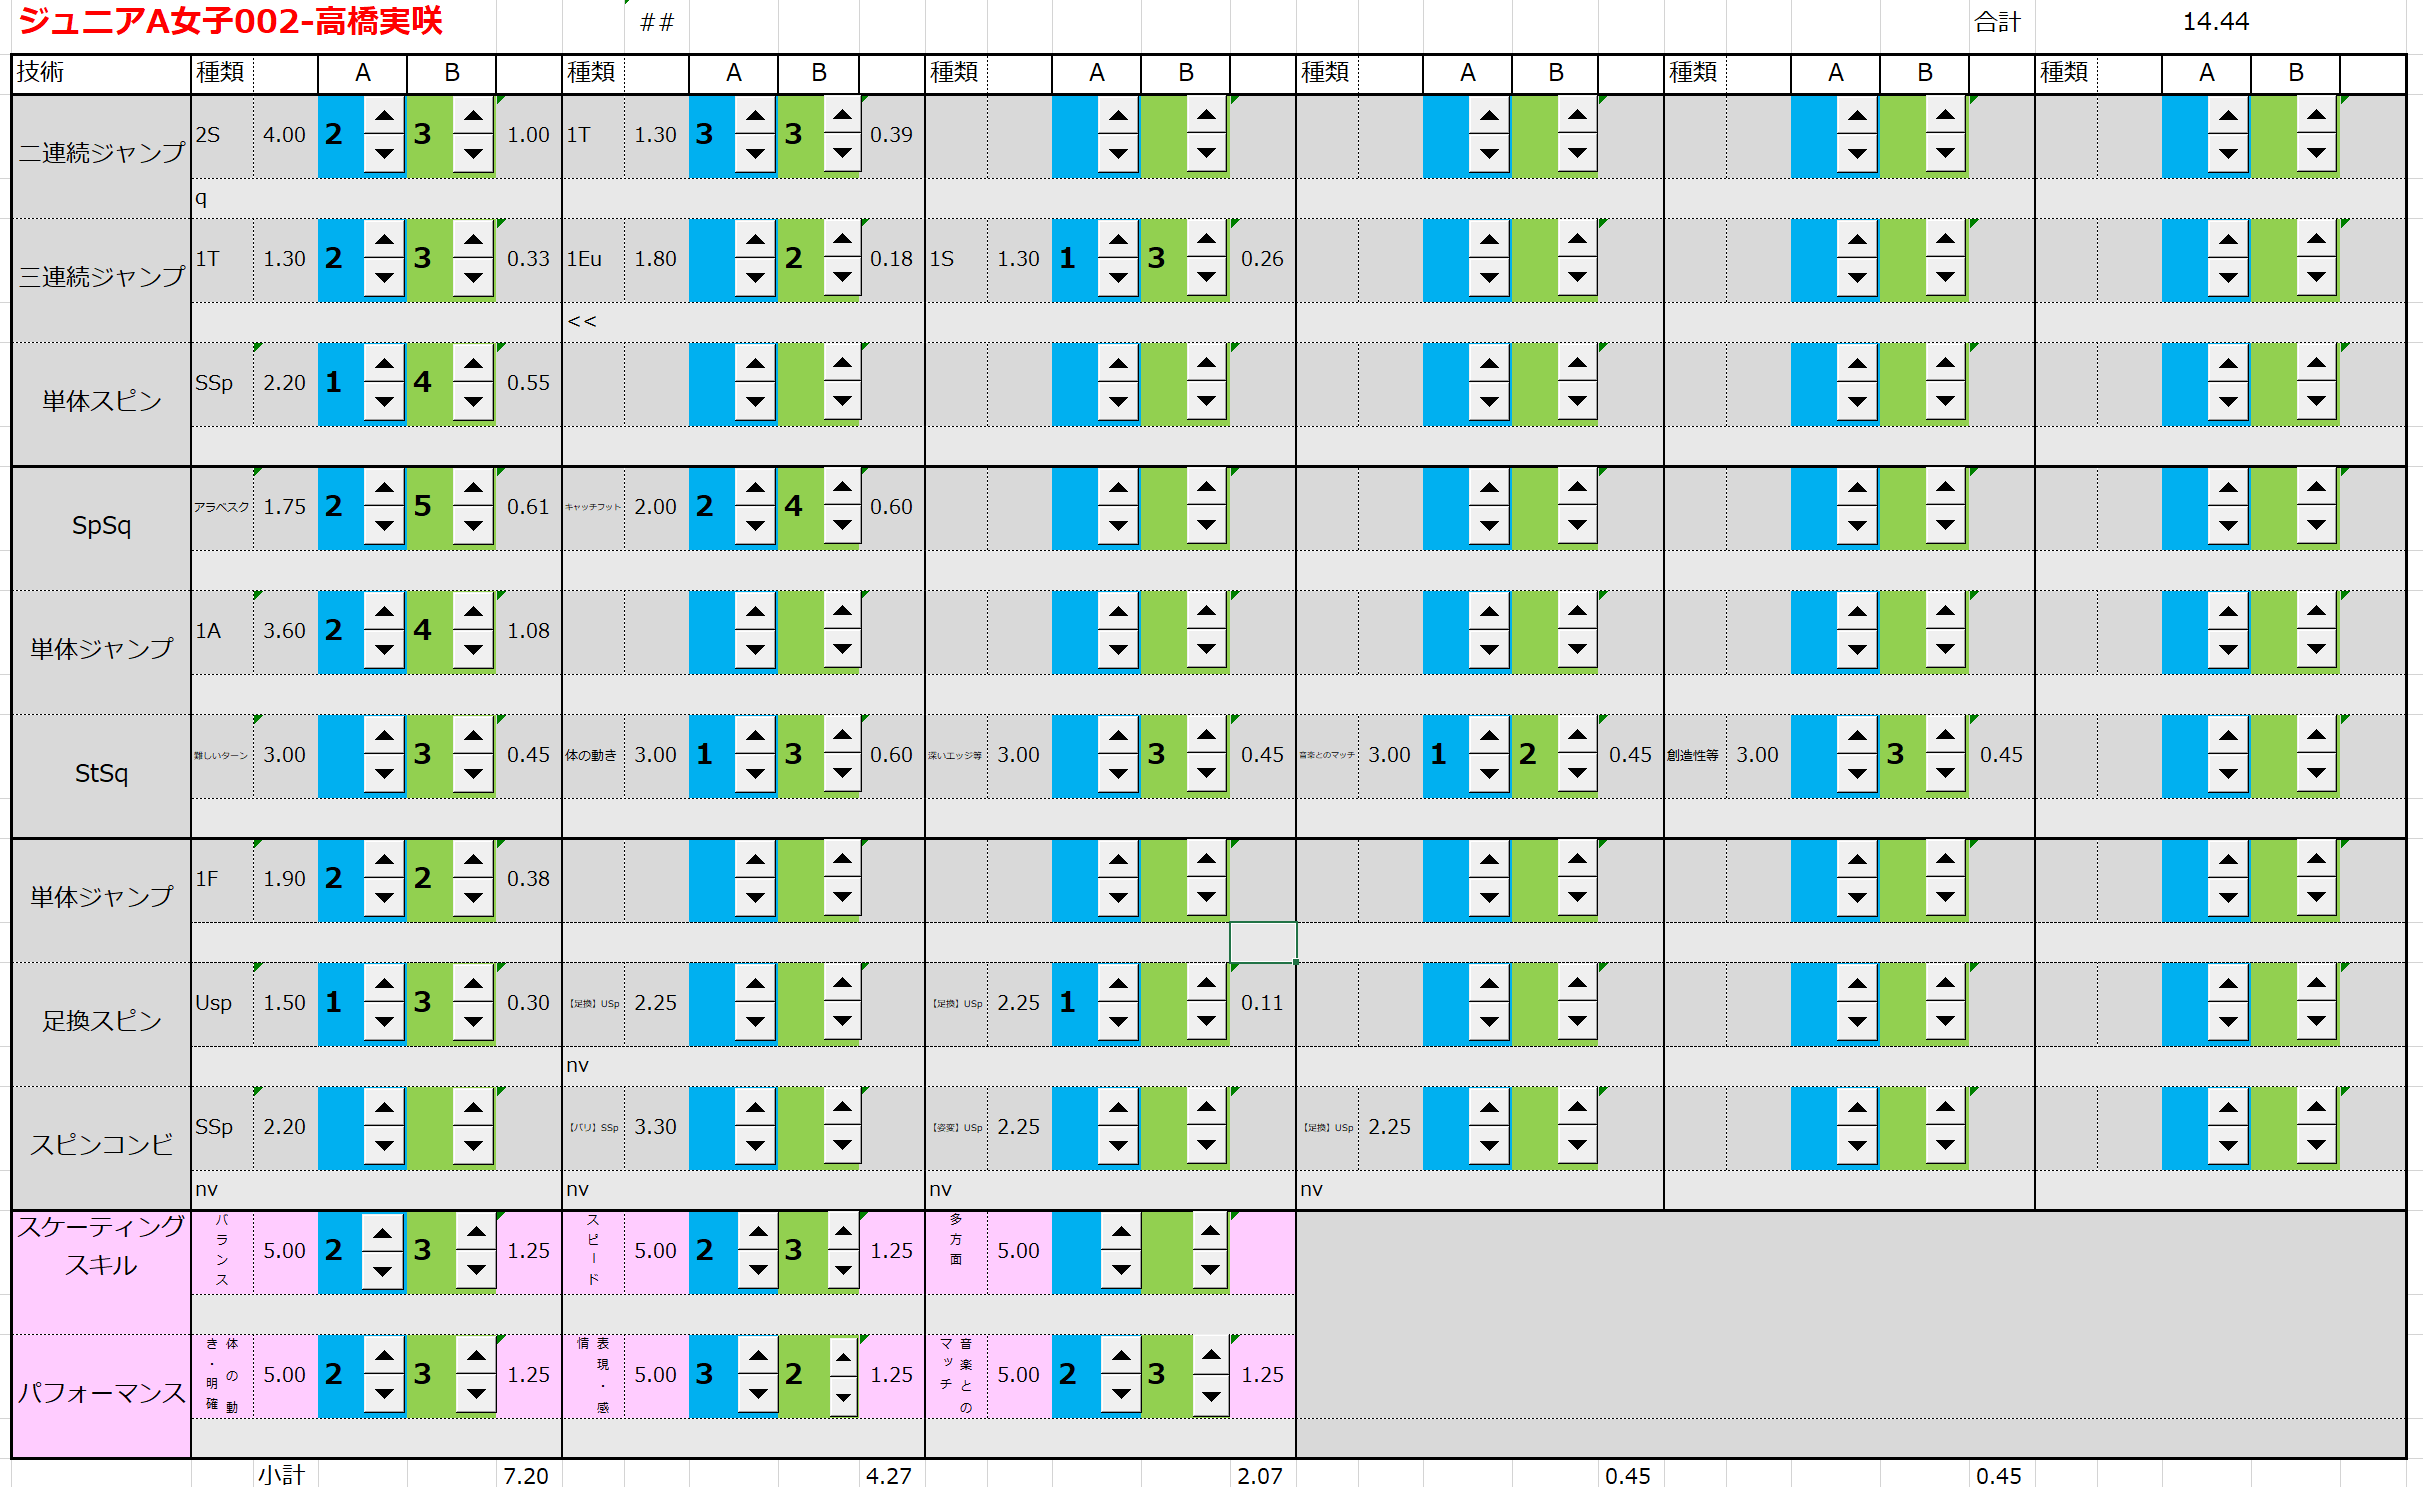This screenshot has height=1487, width=2423.
Task: Select the 合計 total value 14.44
Action: tap(2214, 22)
